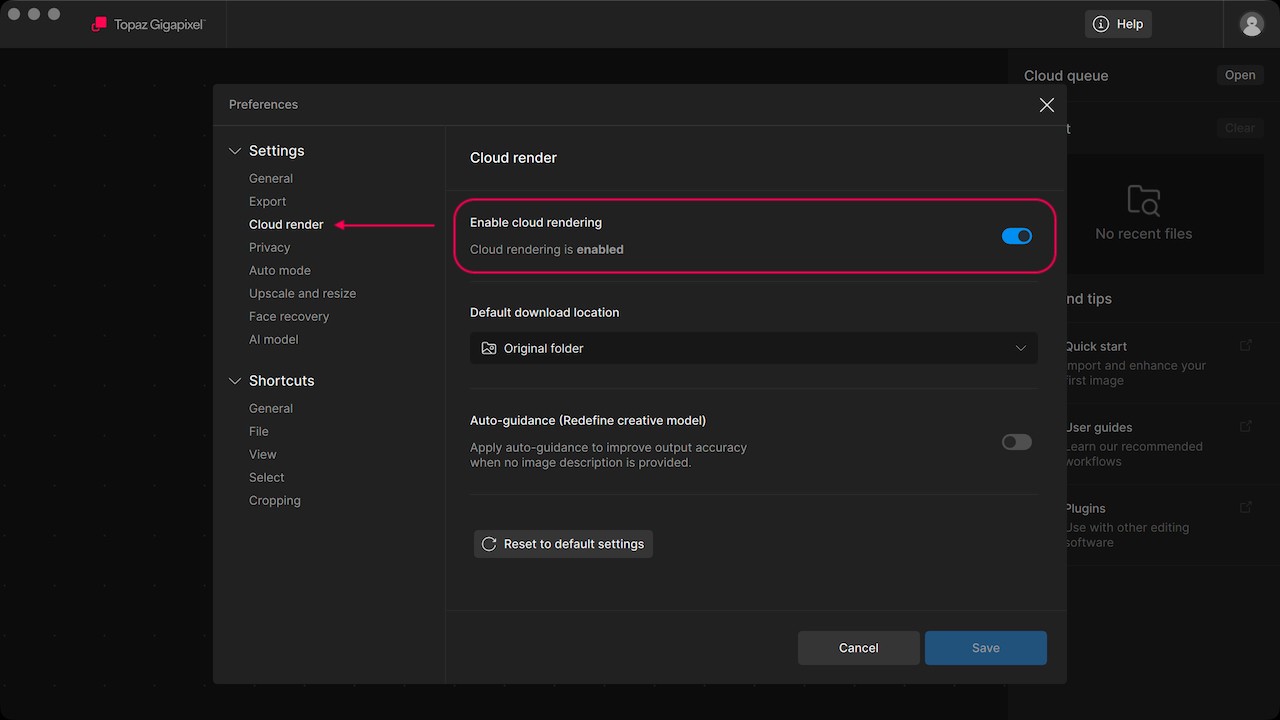
Task: Open User guides external link icon
Action: point(1246,426)
